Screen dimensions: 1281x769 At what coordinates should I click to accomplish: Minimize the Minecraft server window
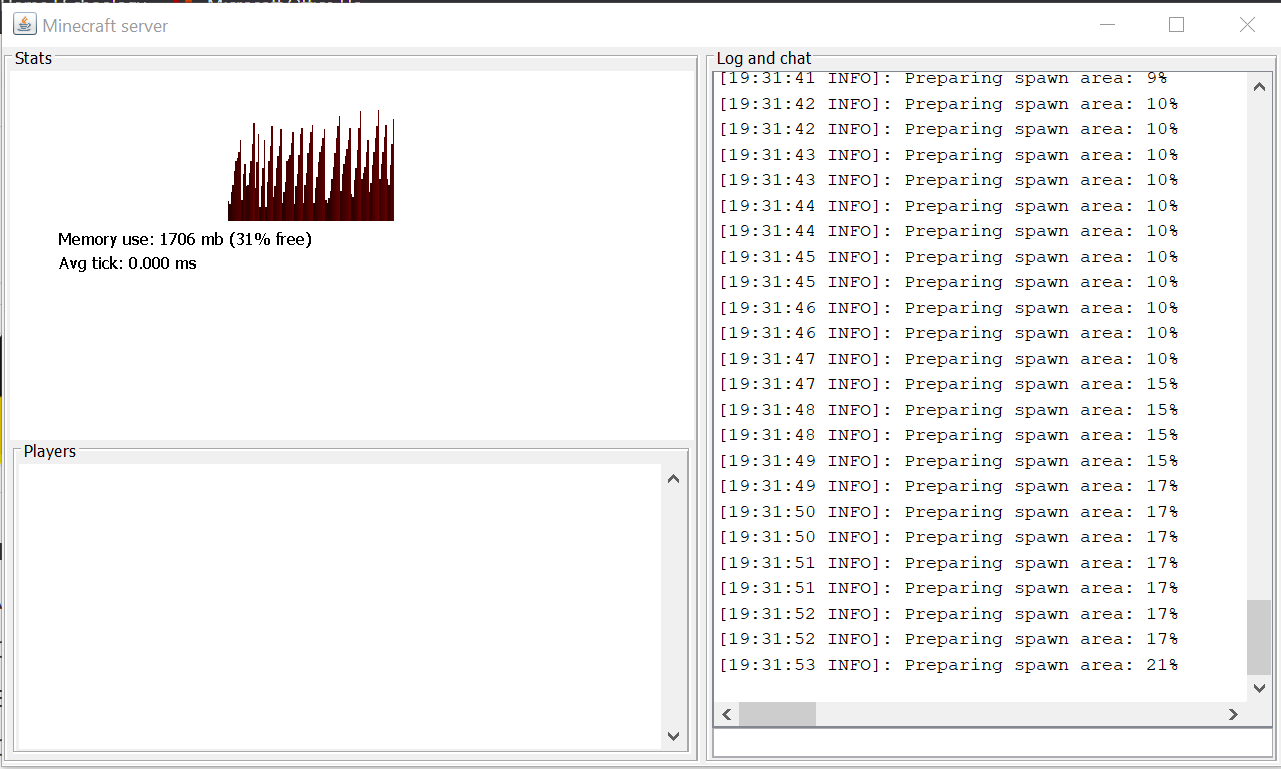pyautogui.click(x=1106, y=25)
